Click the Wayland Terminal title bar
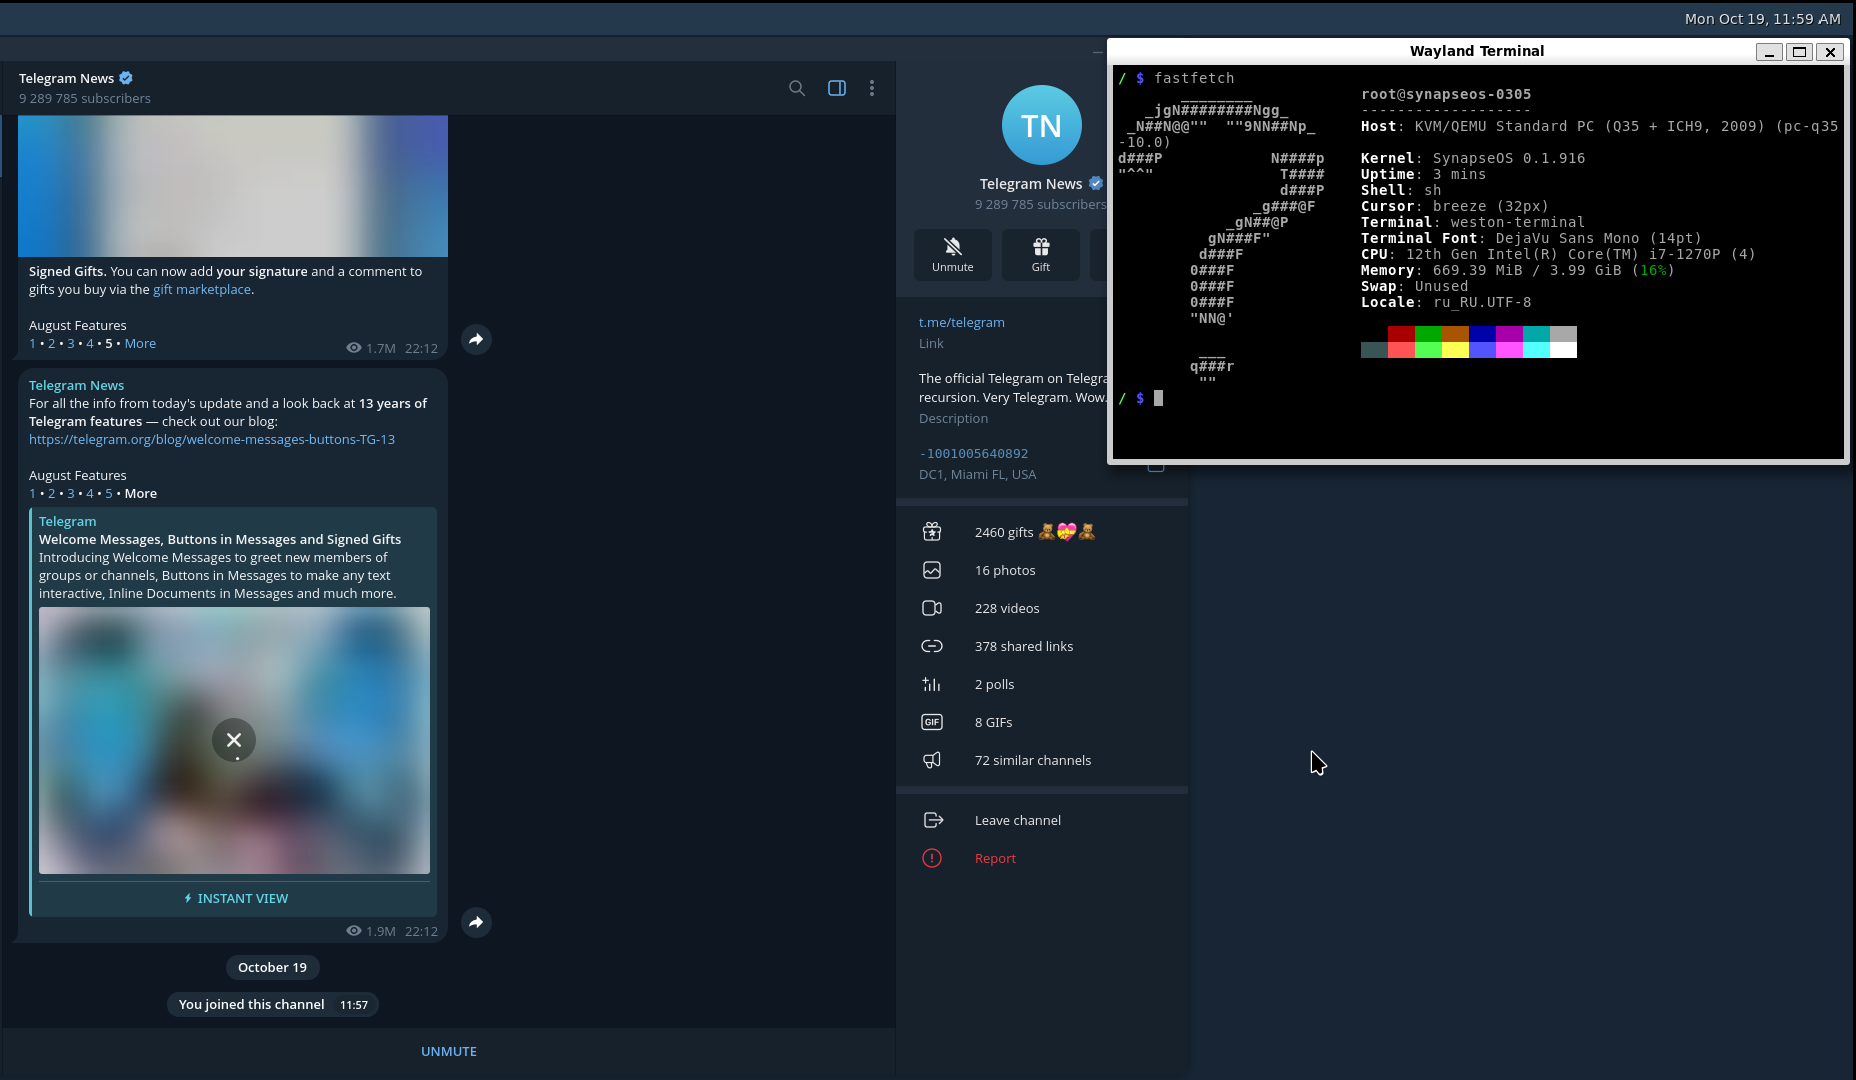This screenshot has height=1080, width=1856. [x=1476, y=51]
